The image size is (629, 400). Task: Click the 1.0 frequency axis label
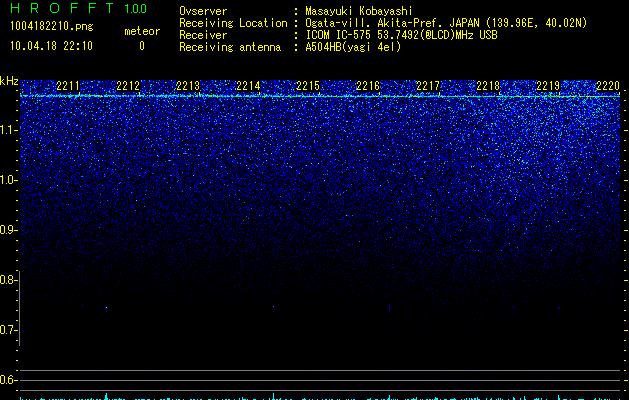(x=9, y=180)
